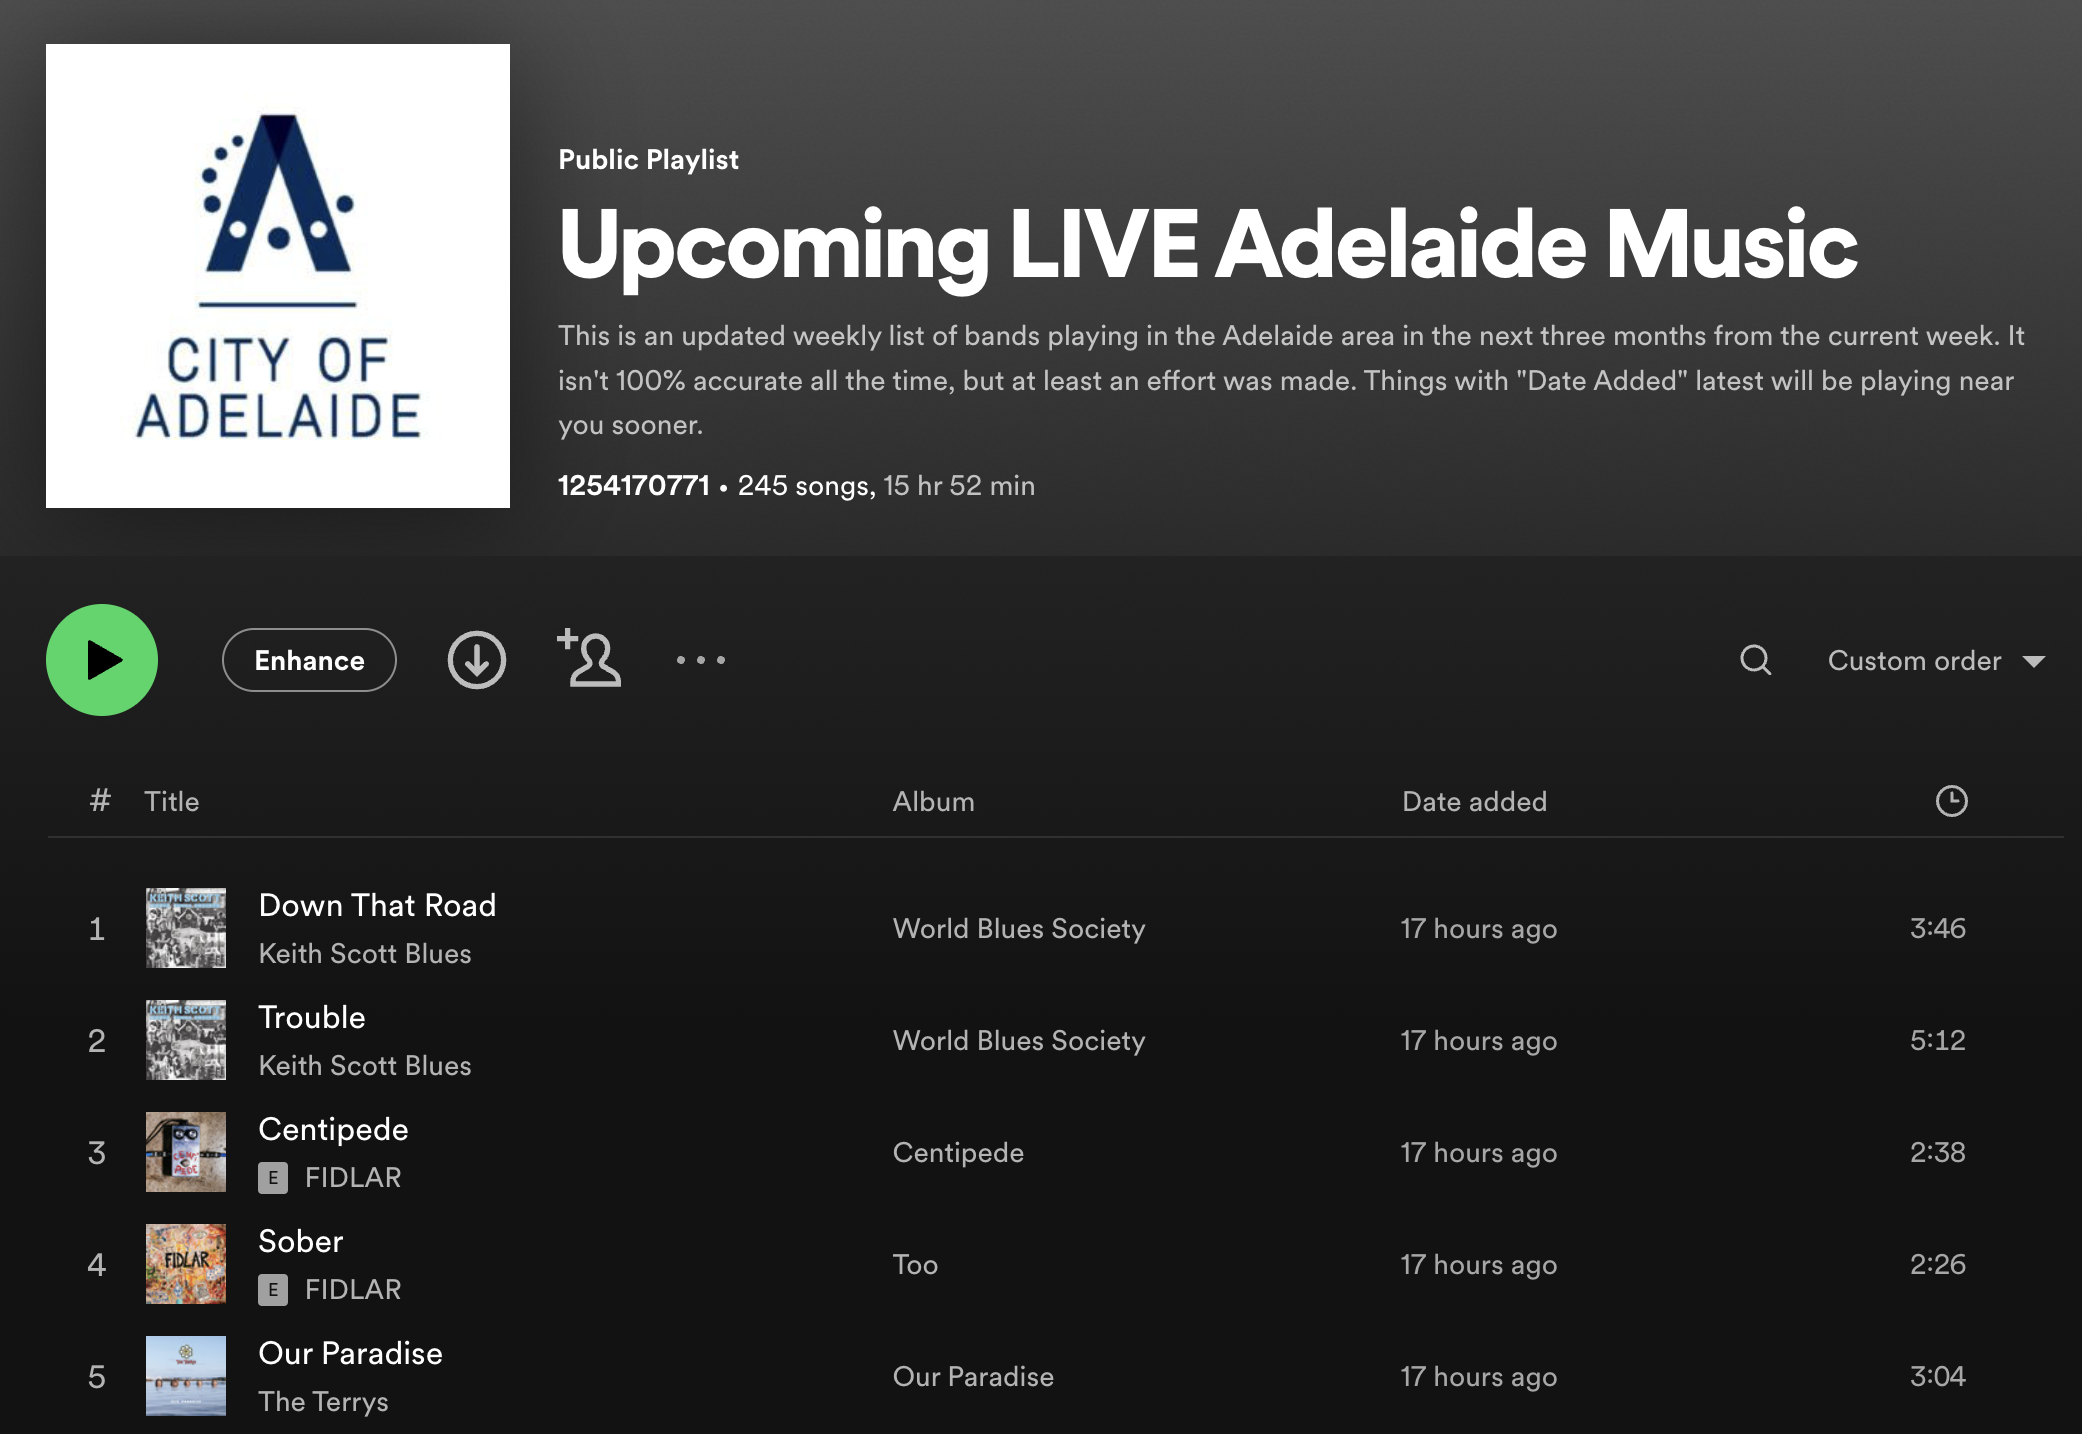Click the clock duration column icon
The width and height of the screenshot is (2082, 1434).
click(1951, 801)
